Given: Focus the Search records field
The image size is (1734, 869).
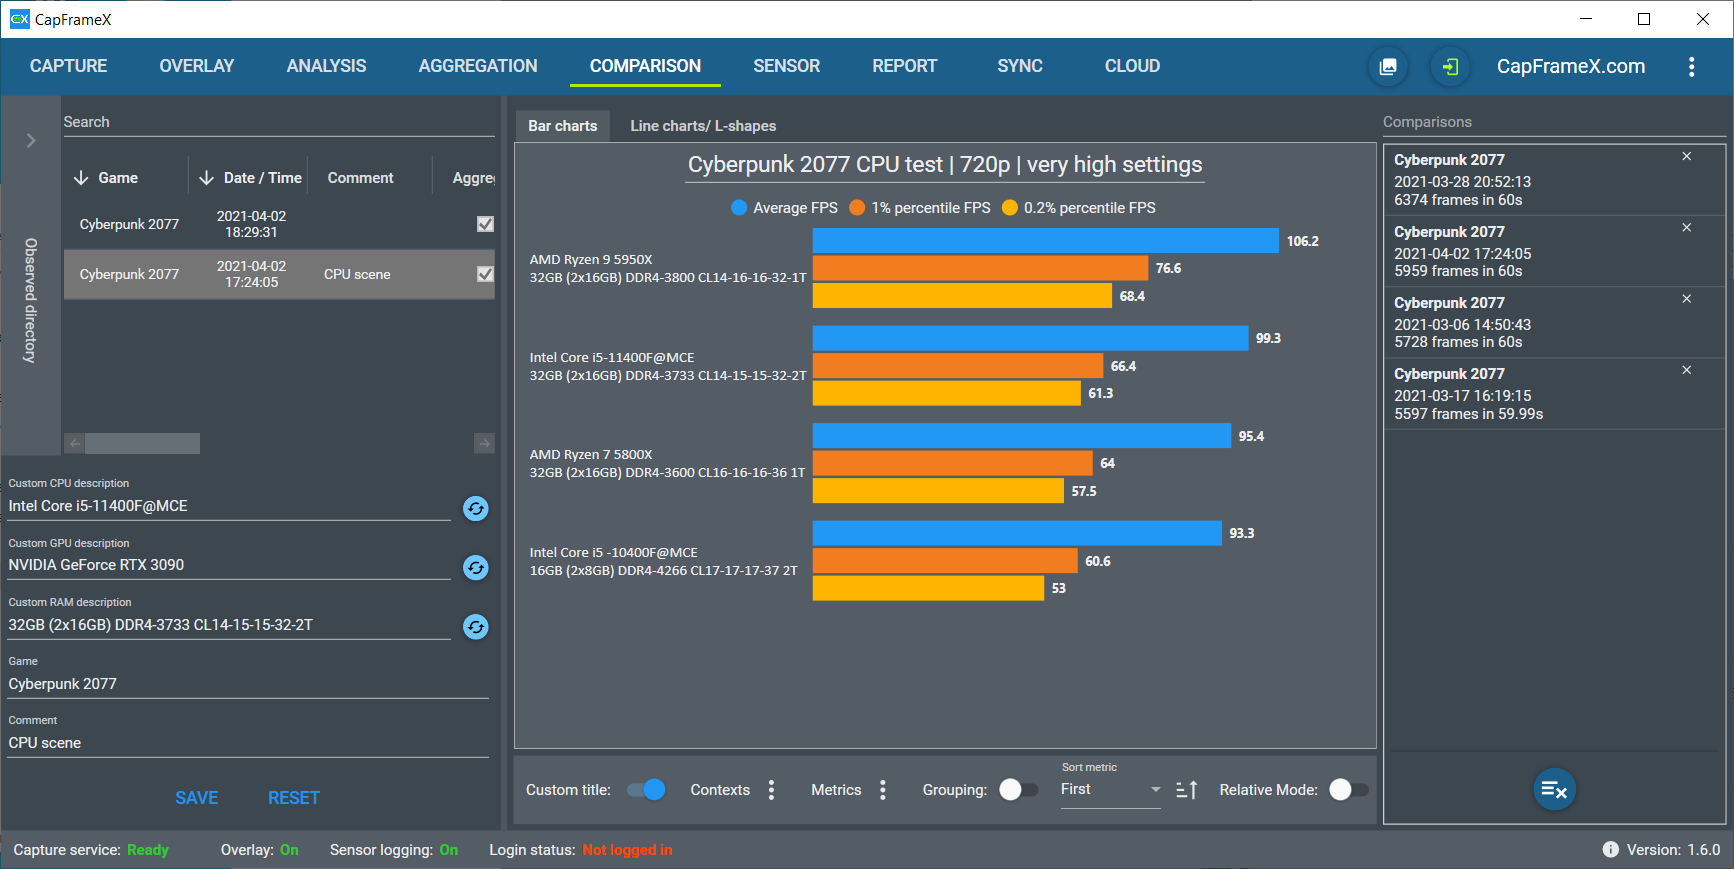Looking at the screenshot, I should point(279,122).
